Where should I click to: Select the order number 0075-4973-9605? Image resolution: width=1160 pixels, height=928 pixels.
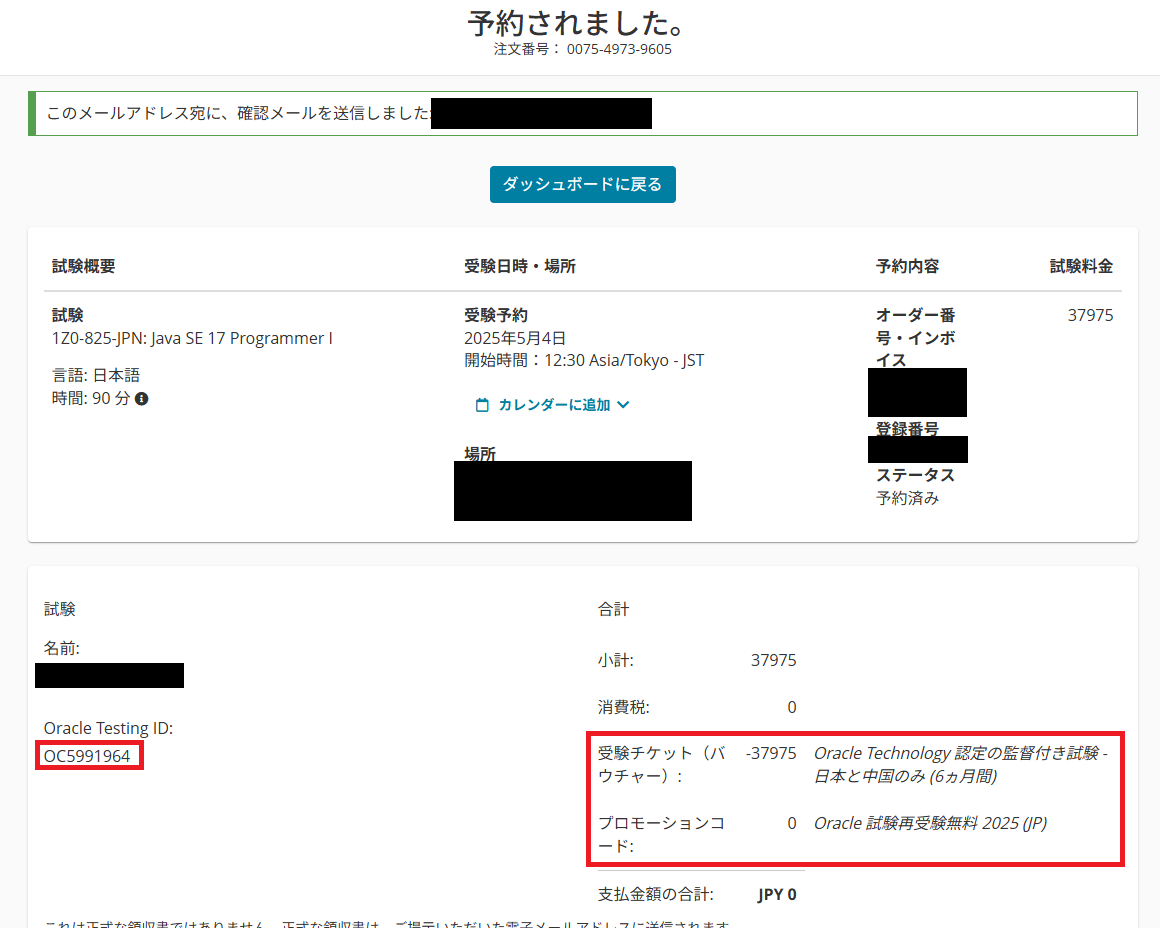pyautogui.click(x=619, y=49)
